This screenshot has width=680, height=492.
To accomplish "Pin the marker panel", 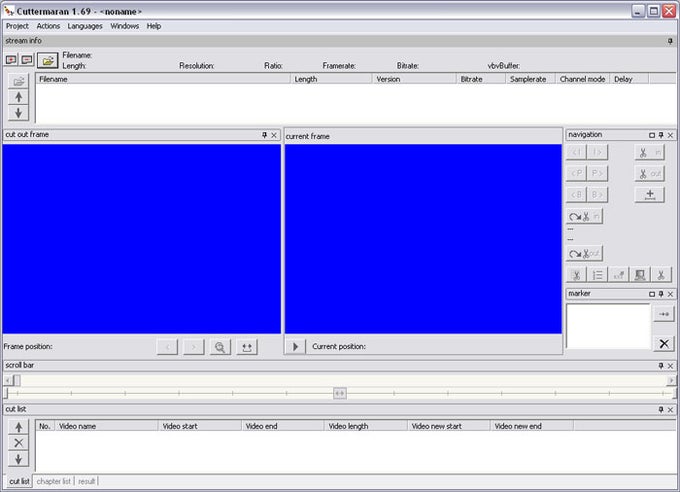I will (661, 294).
